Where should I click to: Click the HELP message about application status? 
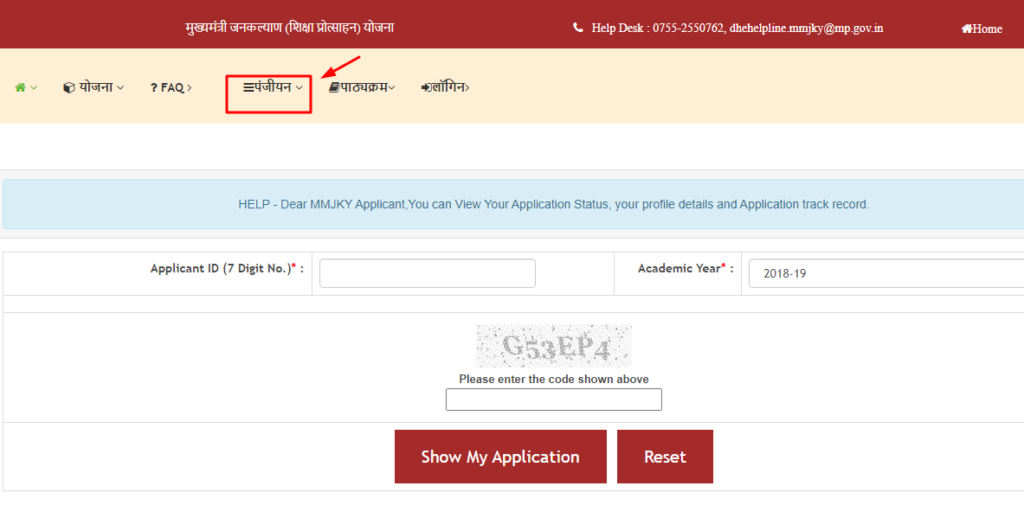point(554,204)
